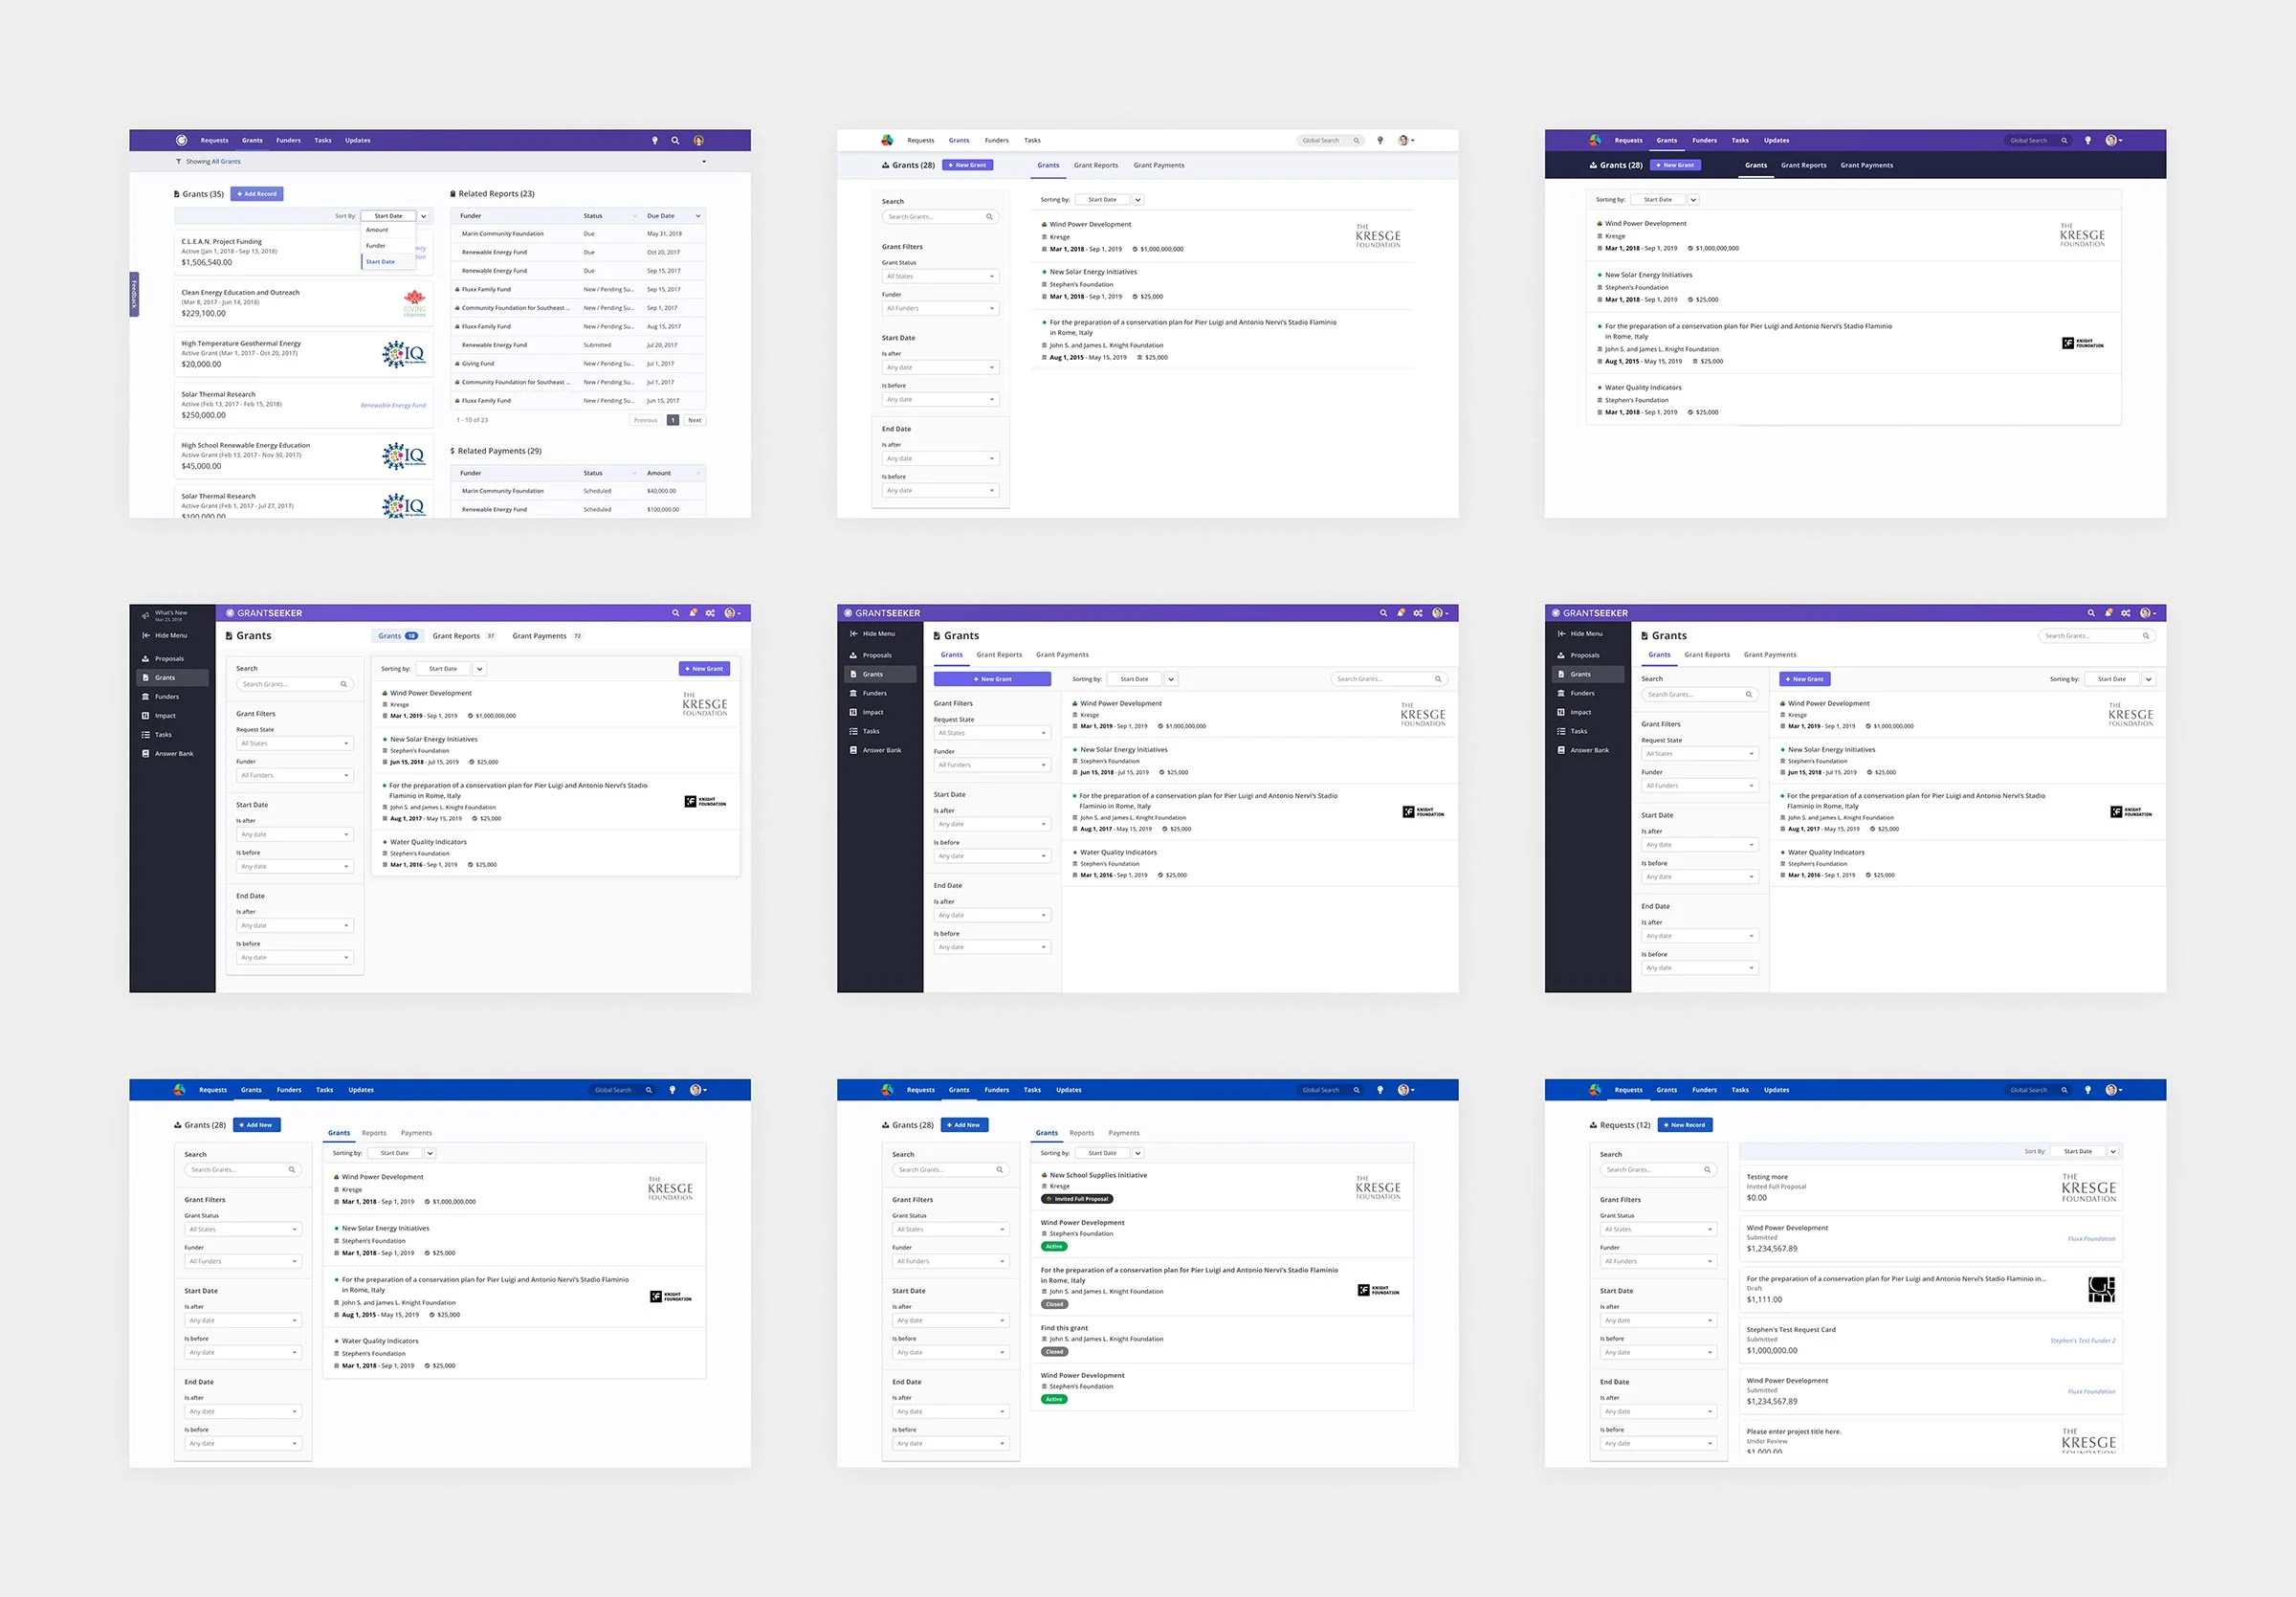Choose Amount in the open Sort By menu

(377, 230)
